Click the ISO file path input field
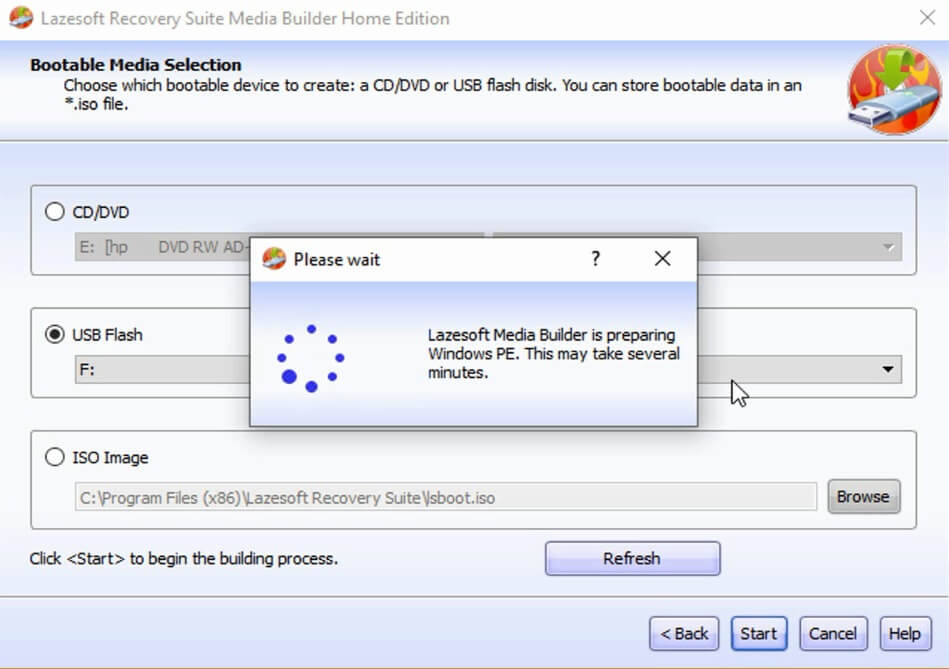Screen dimensions: 949x669 click(x=446, y=497)
